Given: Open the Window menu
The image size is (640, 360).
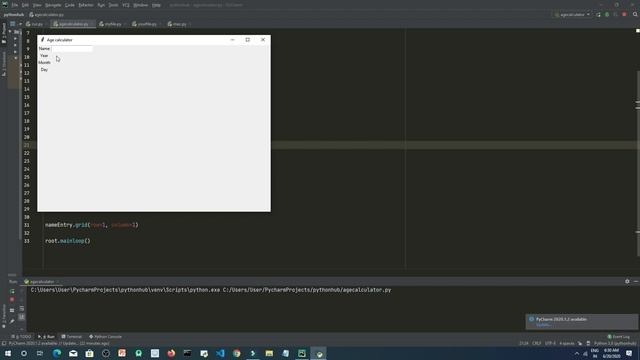Looking at the screenshot, I should [141, 5].
